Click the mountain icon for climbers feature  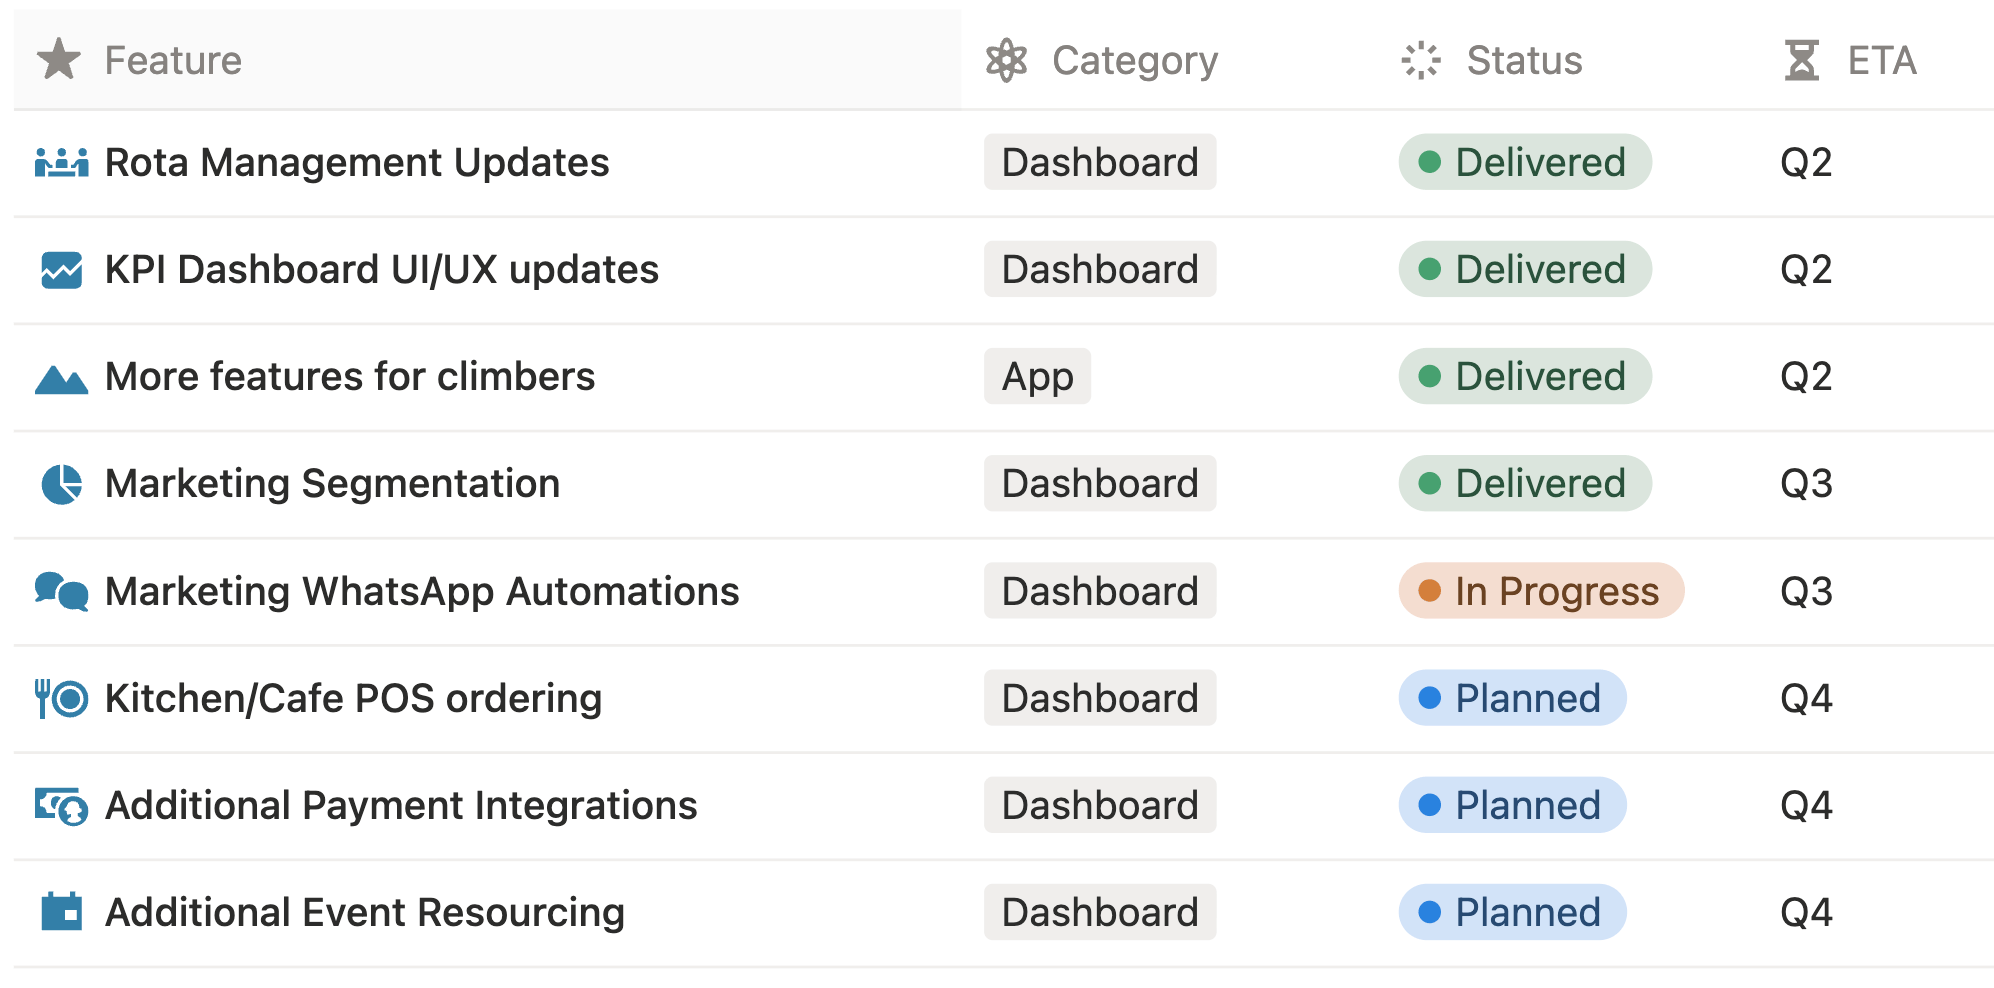point(61,379)
